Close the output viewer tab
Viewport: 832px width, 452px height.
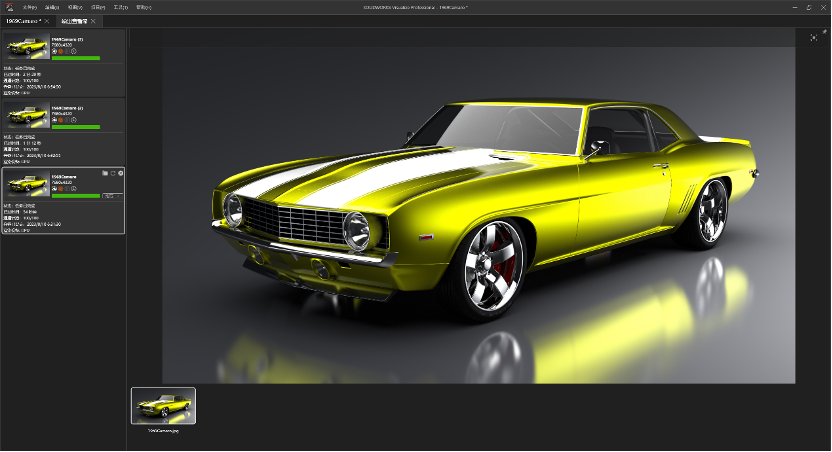(93, 20)
